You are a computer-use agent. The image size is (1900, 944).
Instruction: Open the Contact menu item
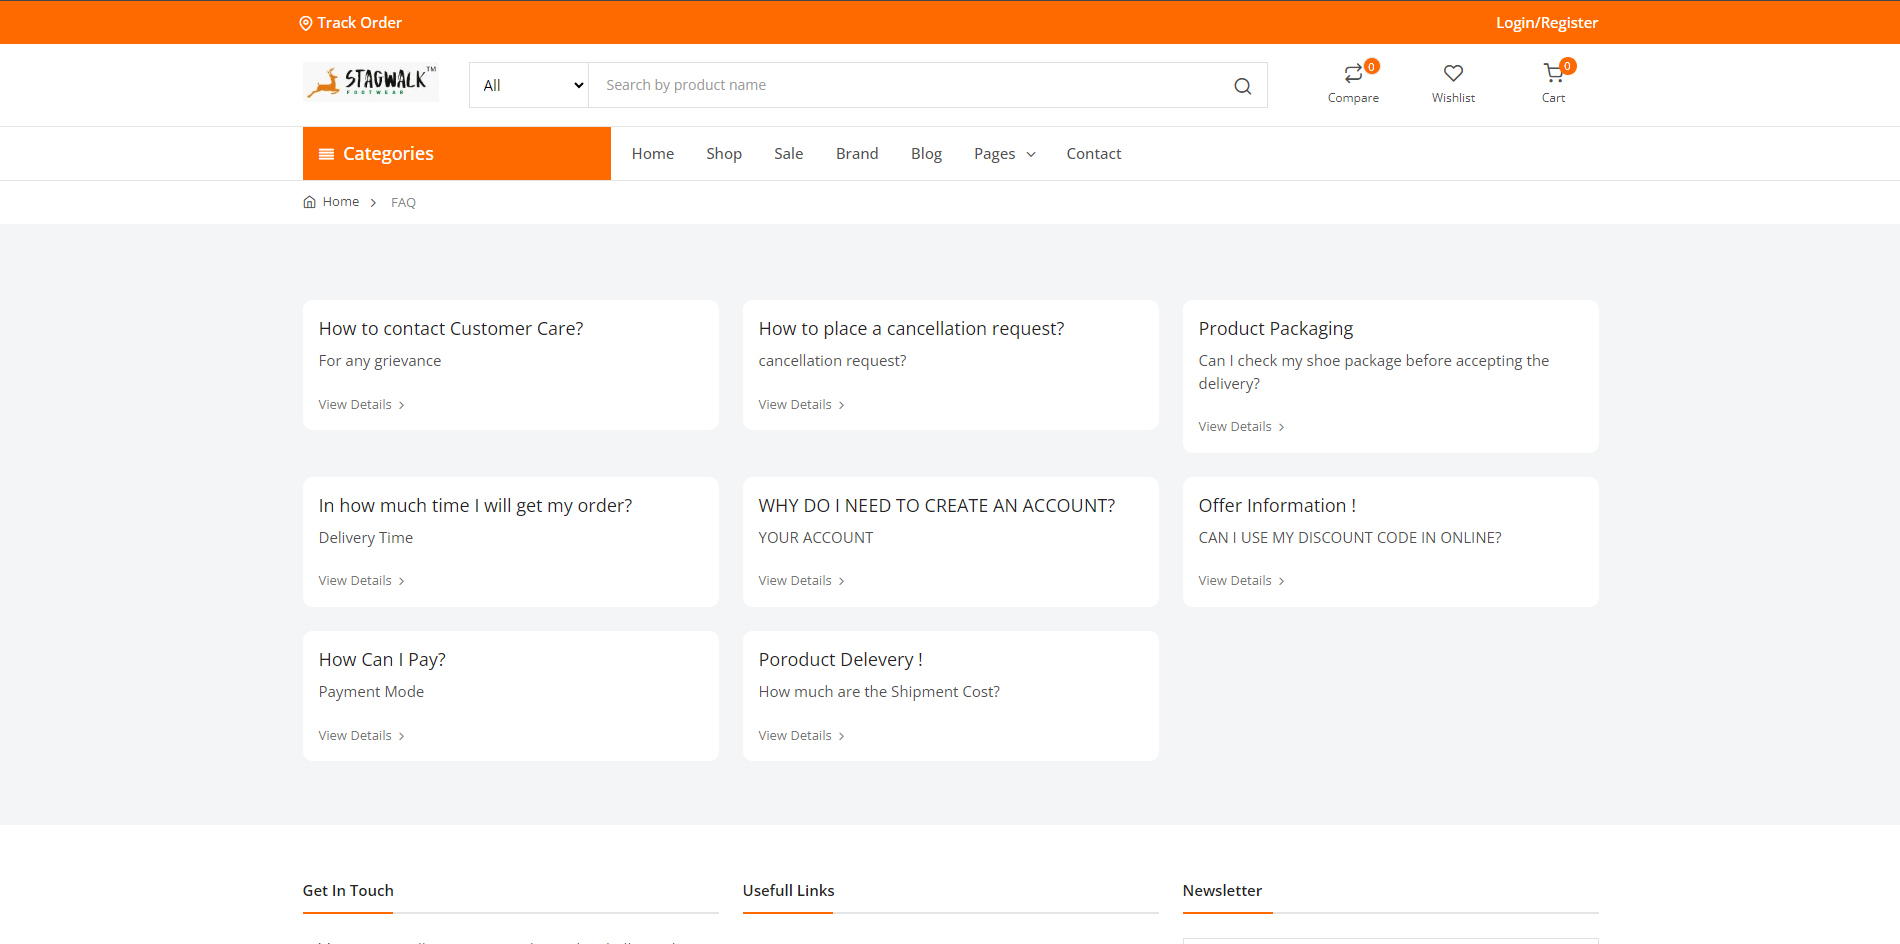[x=1094, y=154]
